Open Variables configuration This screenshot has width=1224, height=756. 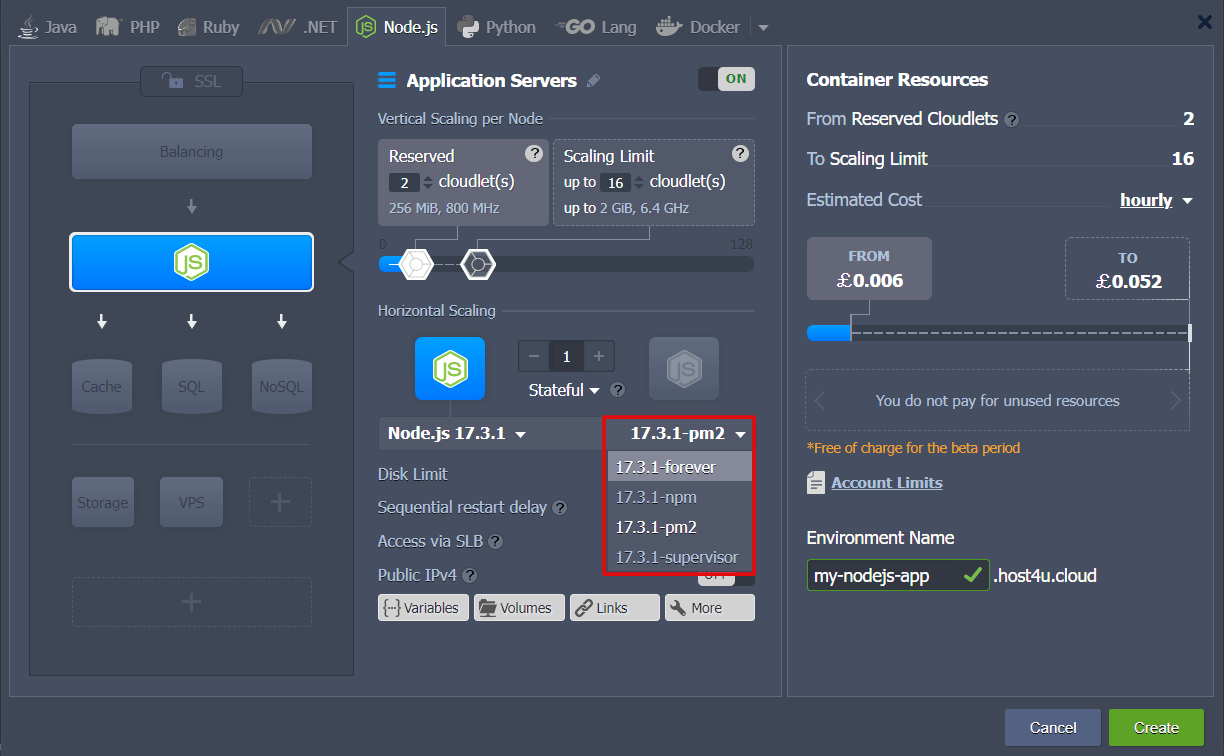[423, 607]
